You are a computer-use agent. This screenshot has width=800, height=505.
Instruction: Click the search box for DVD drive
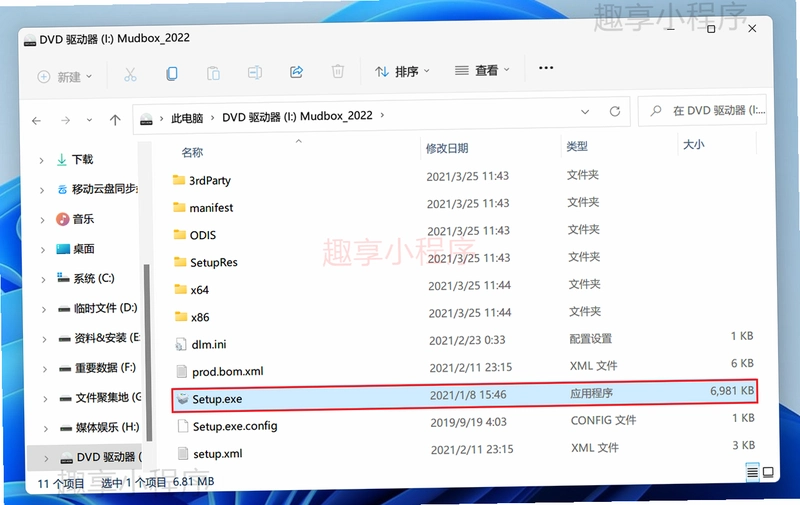[x=703, y=110]
